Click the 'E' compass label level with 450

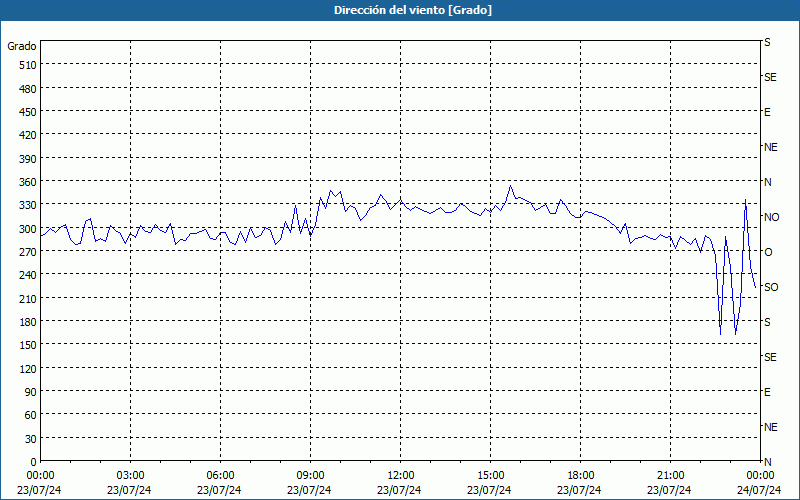click(767, 112)
